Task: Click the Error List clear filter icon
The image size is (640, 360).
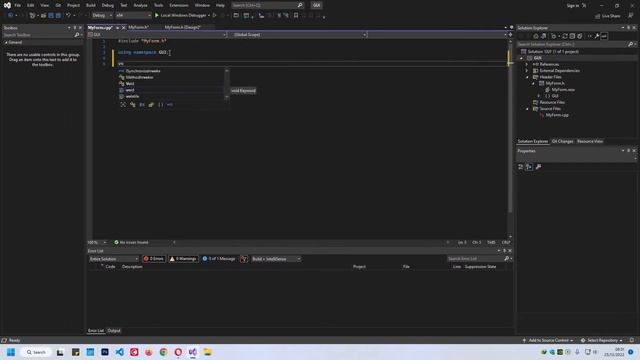Action: tap(244, 259)
